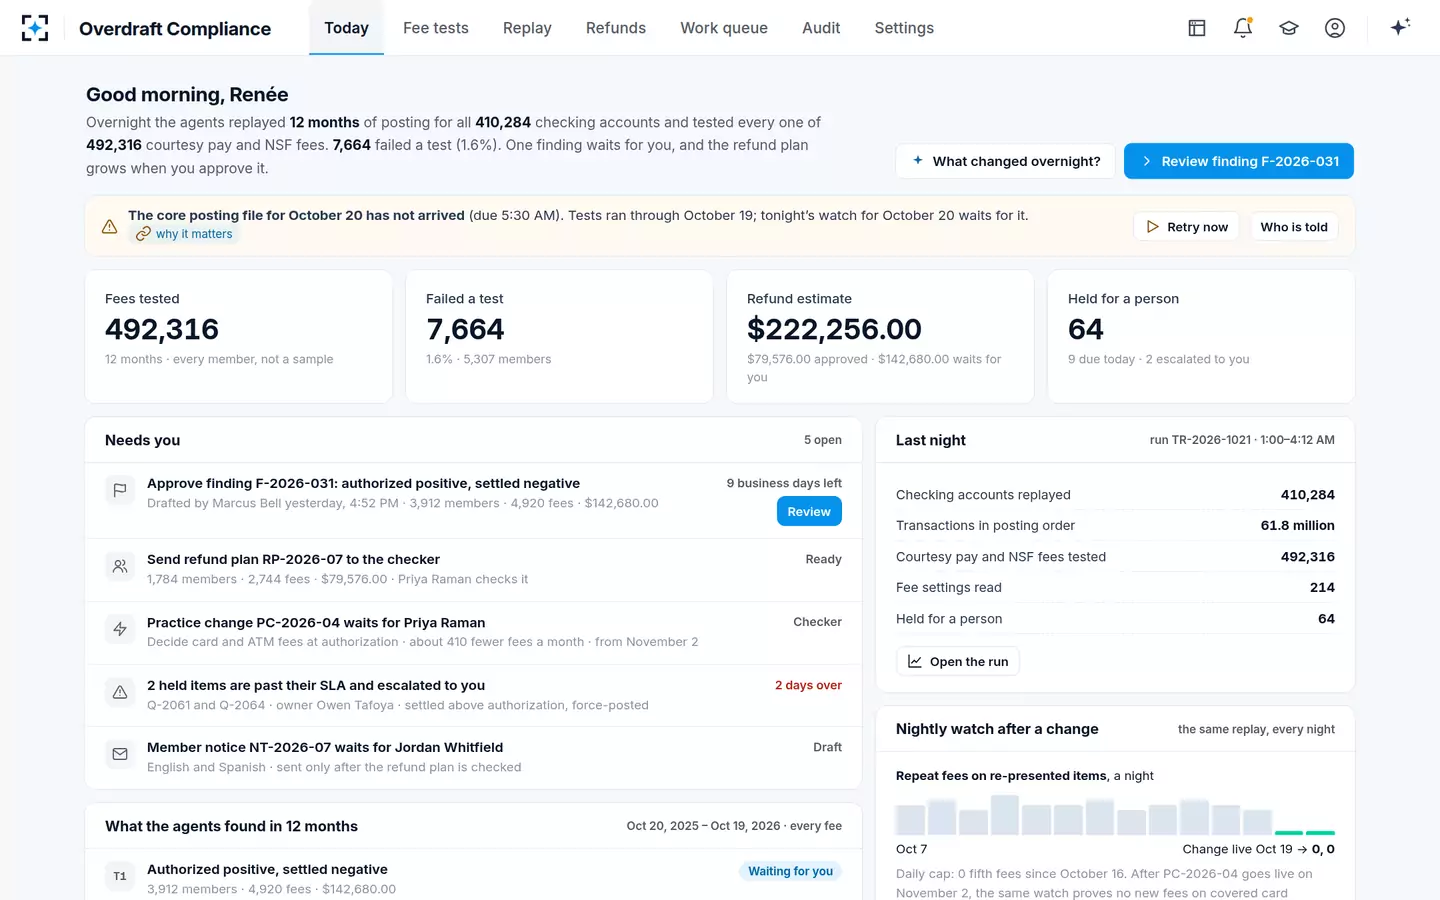Open the Settings tab
The width and height of the screenshot is (1440, 900).
(904, 28)
